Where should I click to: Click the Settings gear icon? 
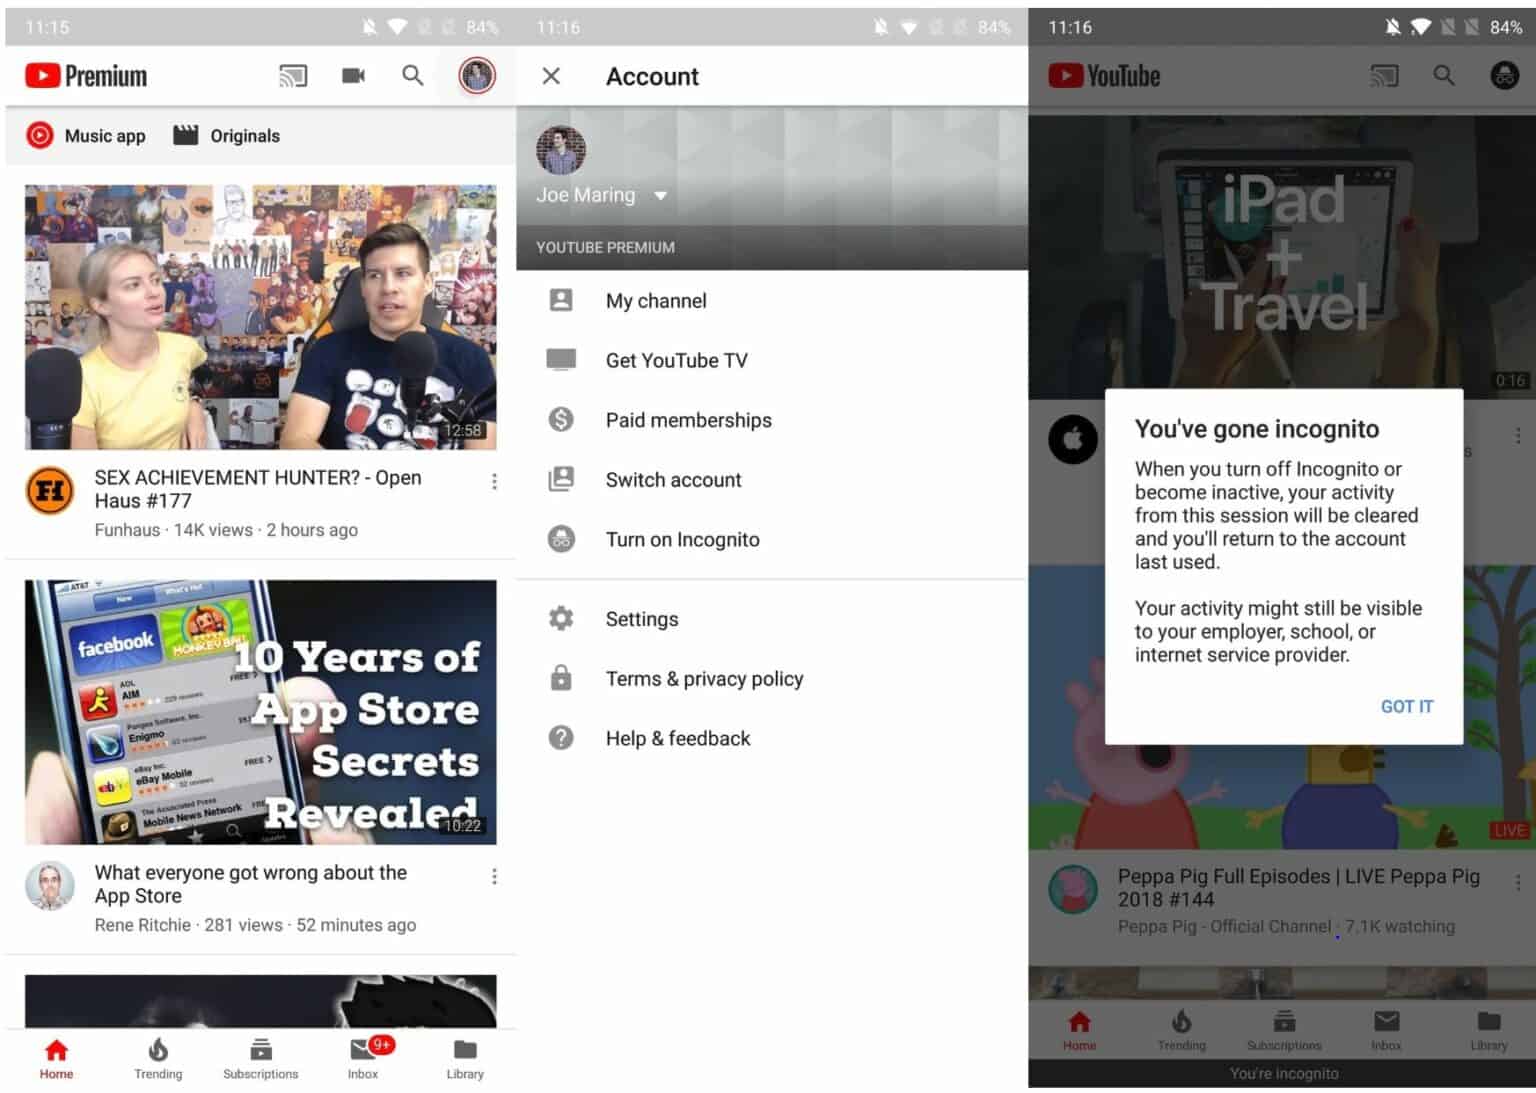point(561,618)
